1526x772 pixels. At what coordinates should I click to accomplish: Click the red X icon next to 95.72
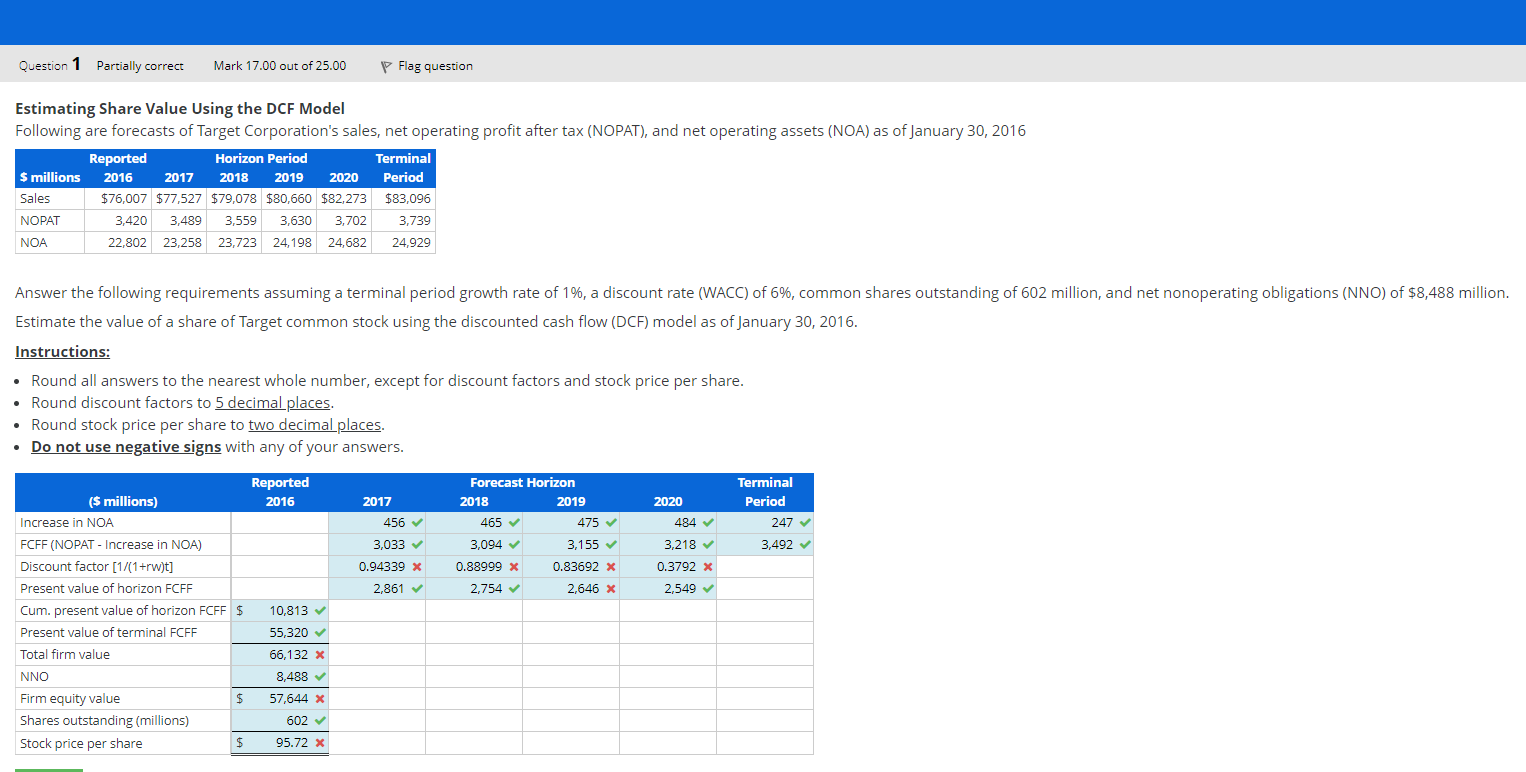tap(319, 743)
